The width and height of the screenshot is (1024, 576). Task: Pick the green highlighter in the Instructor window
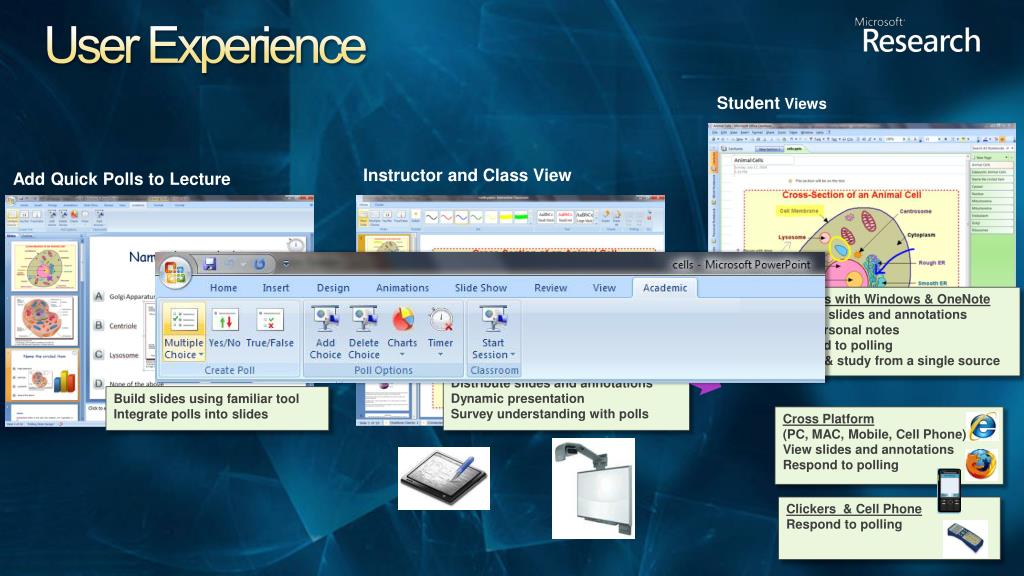pos(520,216)
